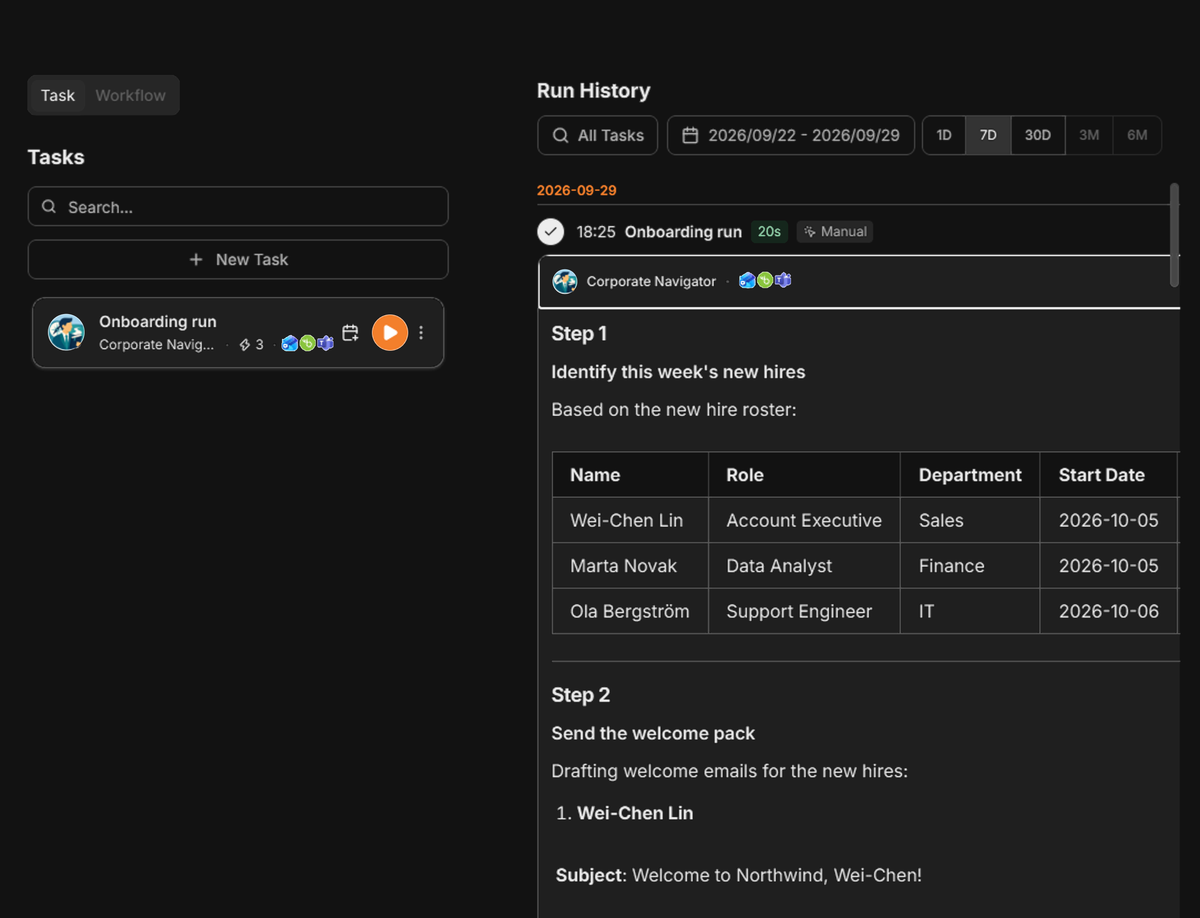Click magnifier icon in All Tasks filter

tap(561, 135)
